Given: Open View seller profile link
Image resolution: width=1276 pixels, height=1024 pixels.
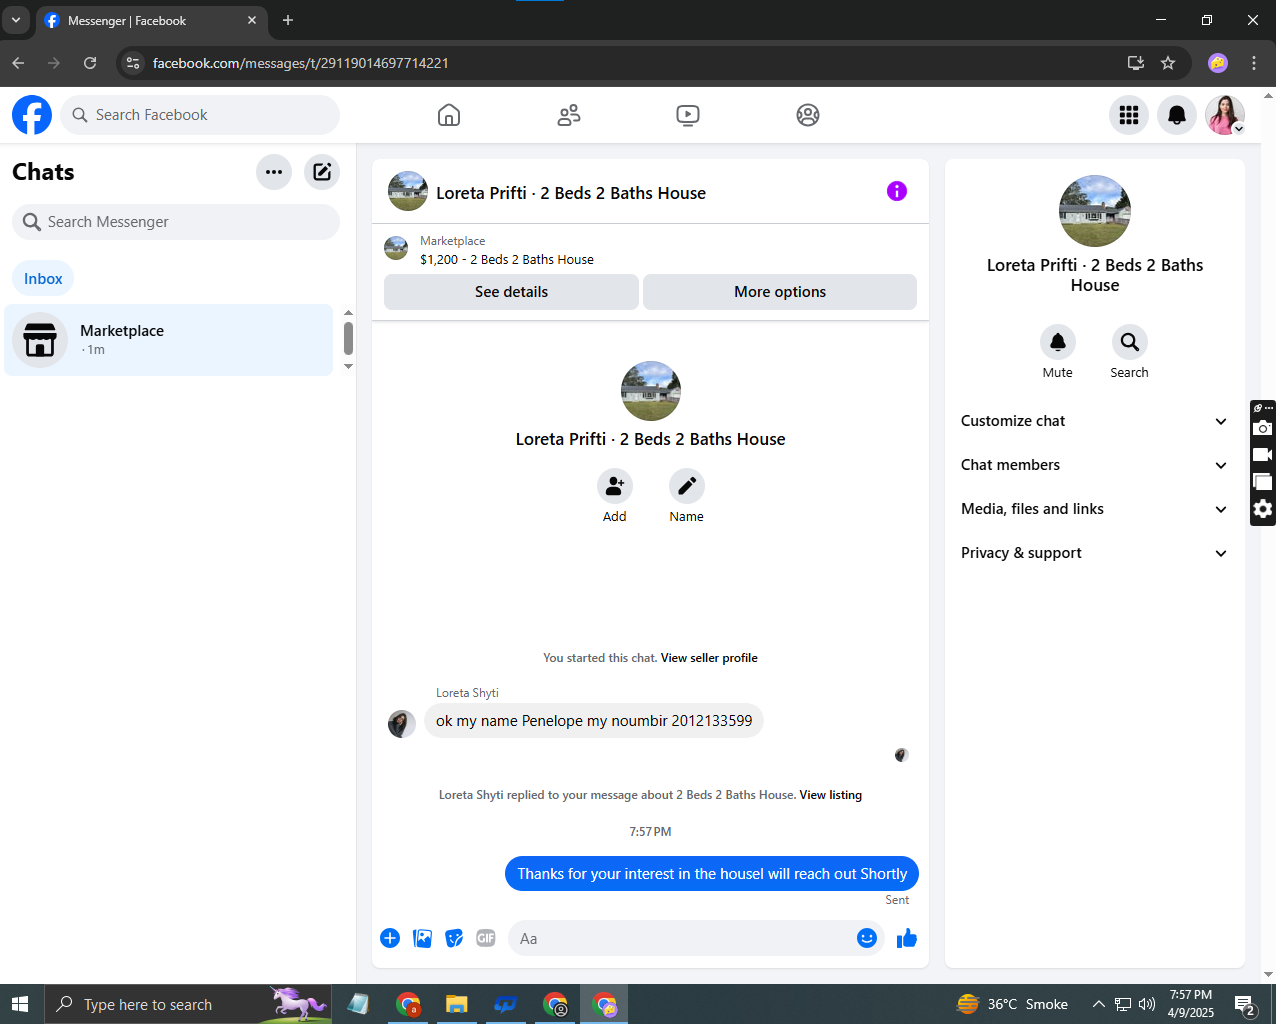Looking at the screenshot, I should click(709, 658).
